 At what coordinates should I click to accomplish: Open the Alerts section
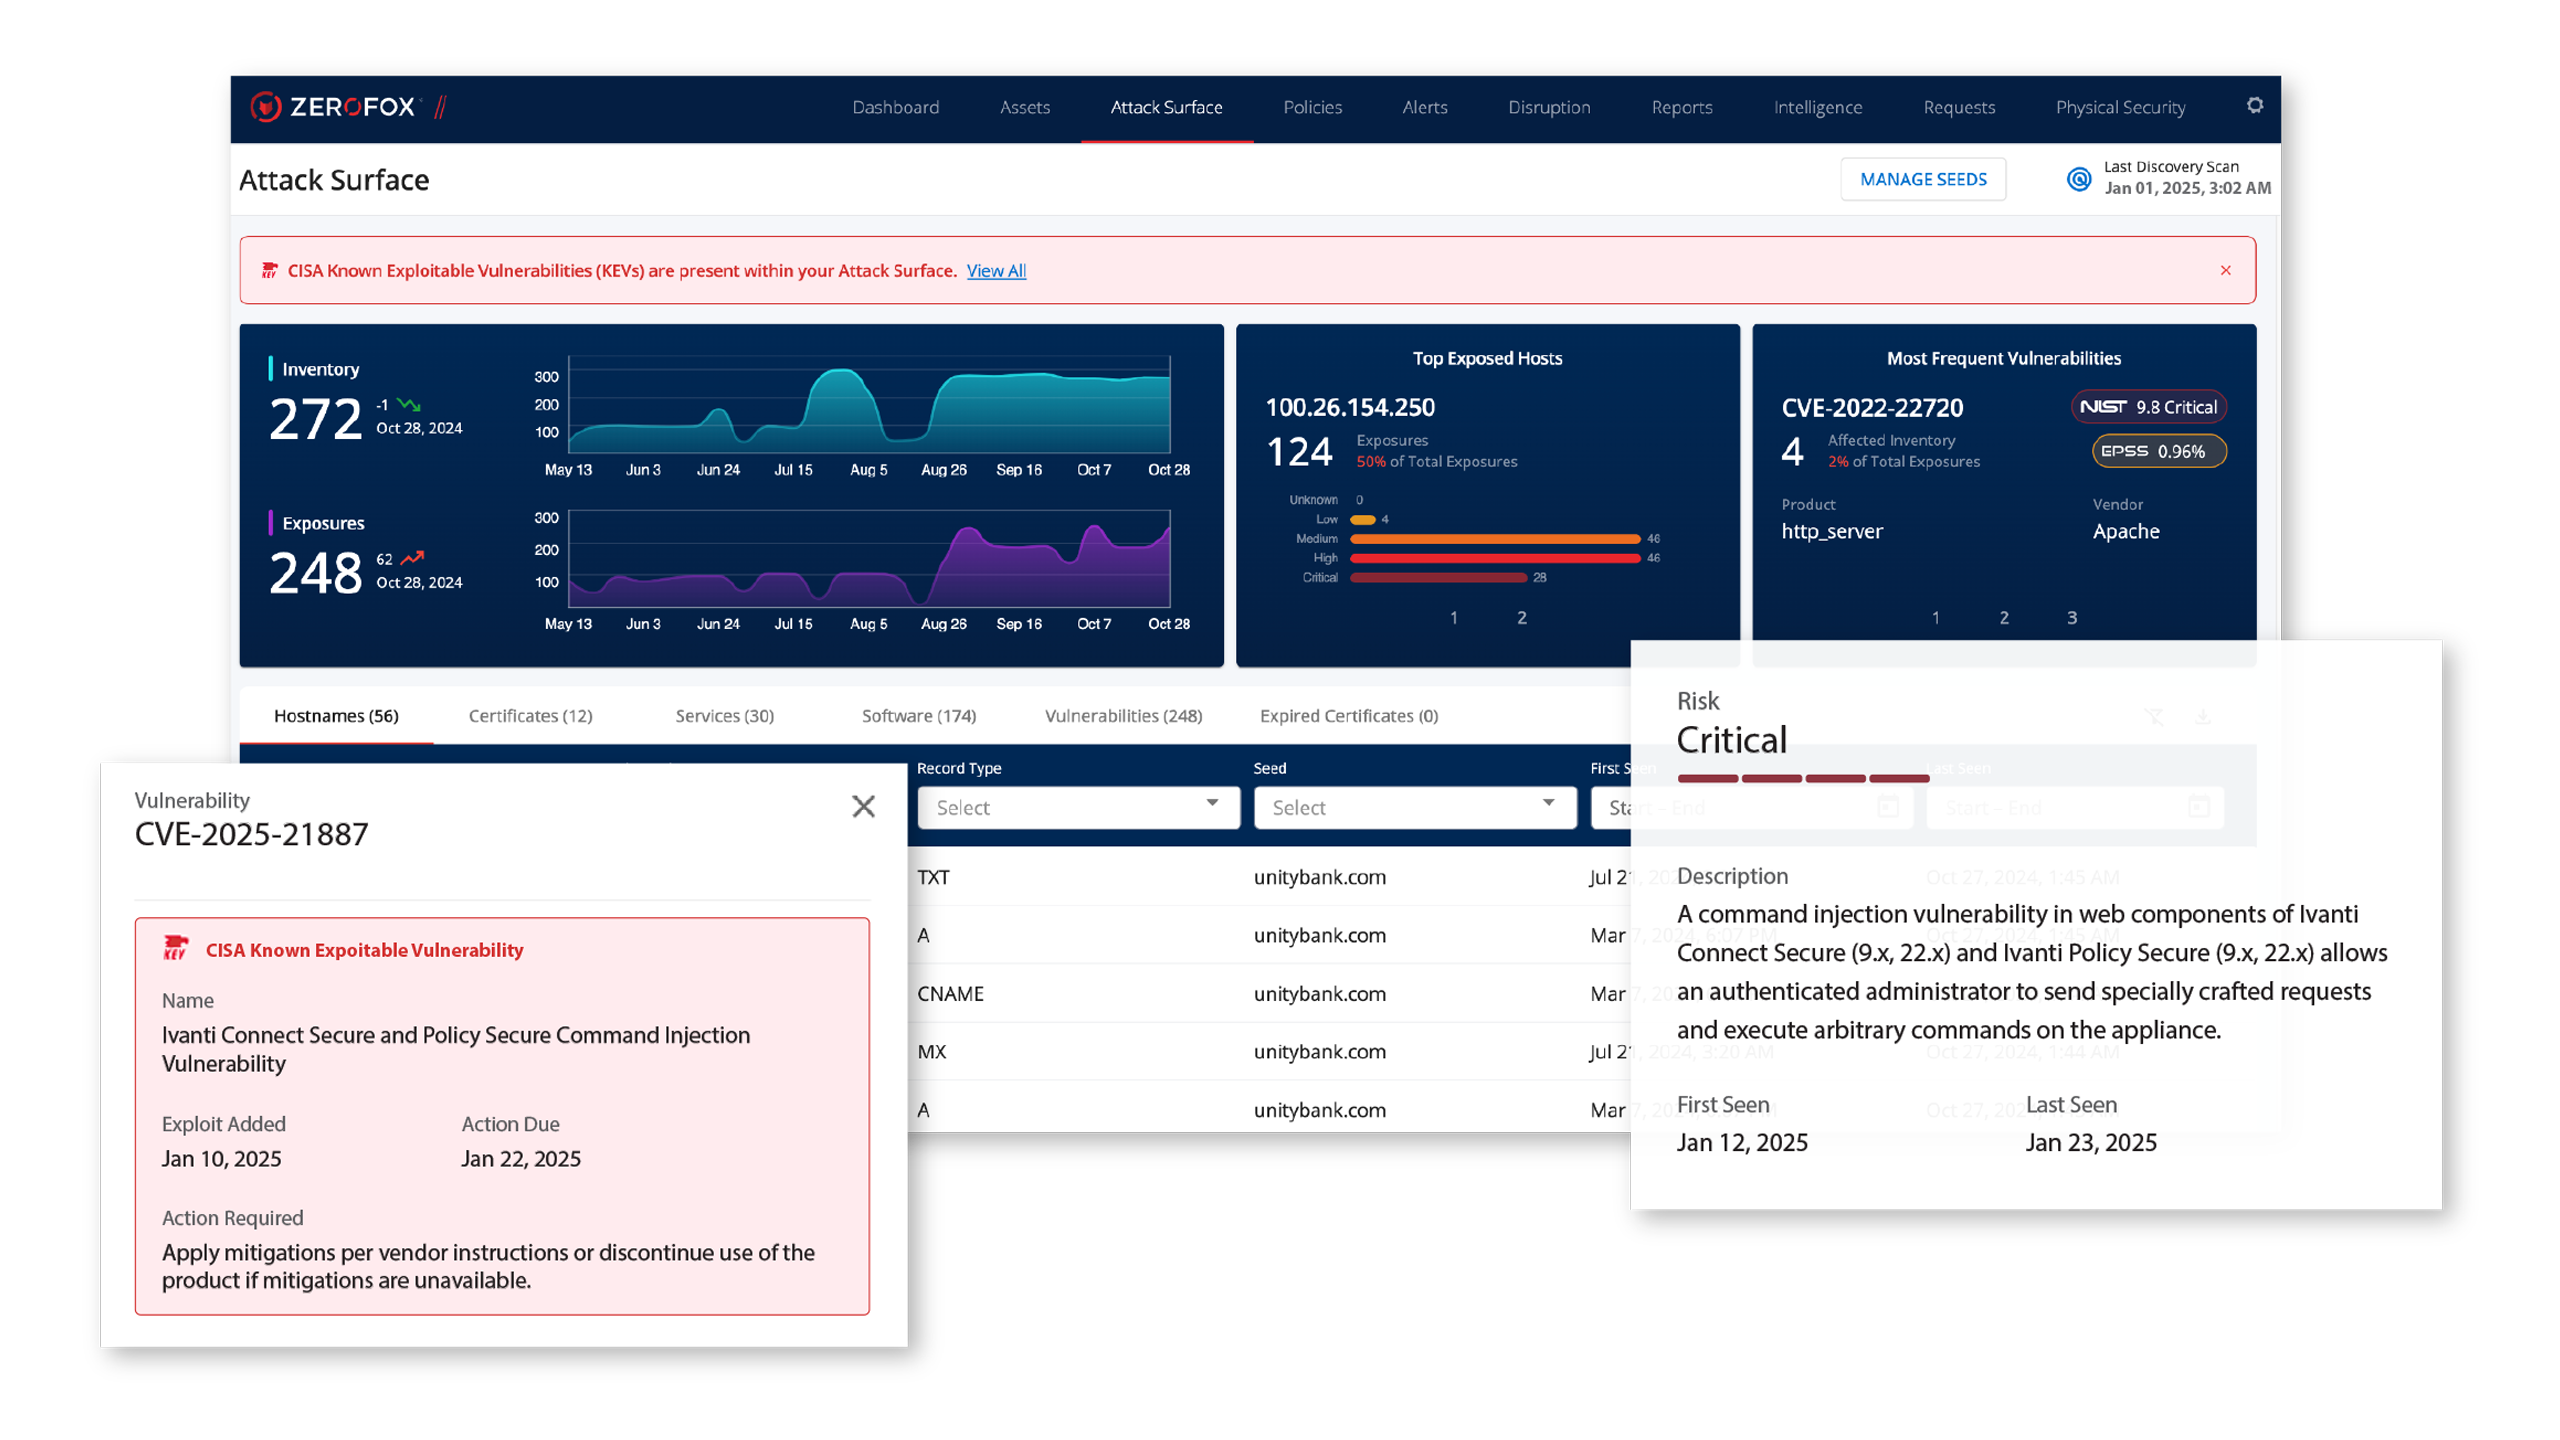(x=1424, y=107)
